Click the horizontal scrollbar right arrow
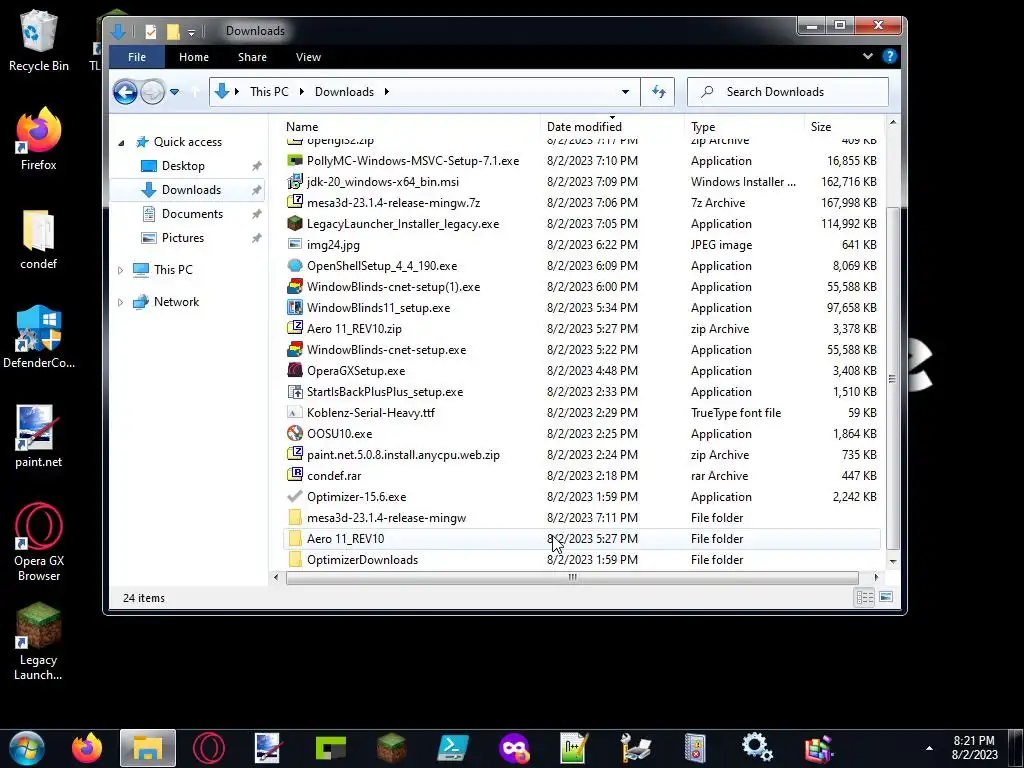This screenshot has width=1024, height=768. 876,577
